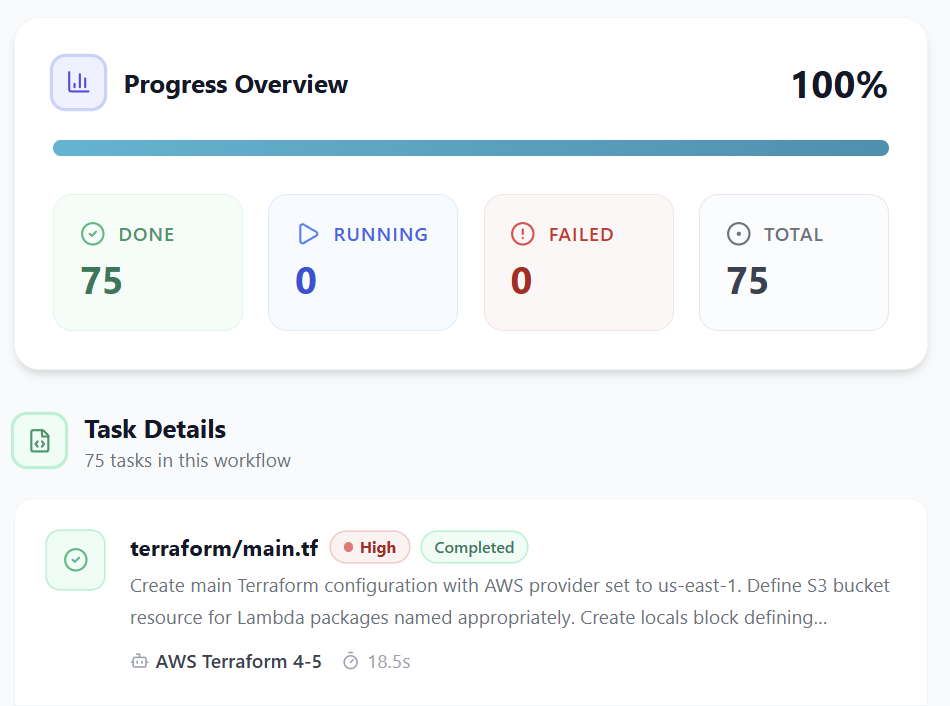Click the Failed alert circle icon
The image size is (950, 706).
coord(523,234)
